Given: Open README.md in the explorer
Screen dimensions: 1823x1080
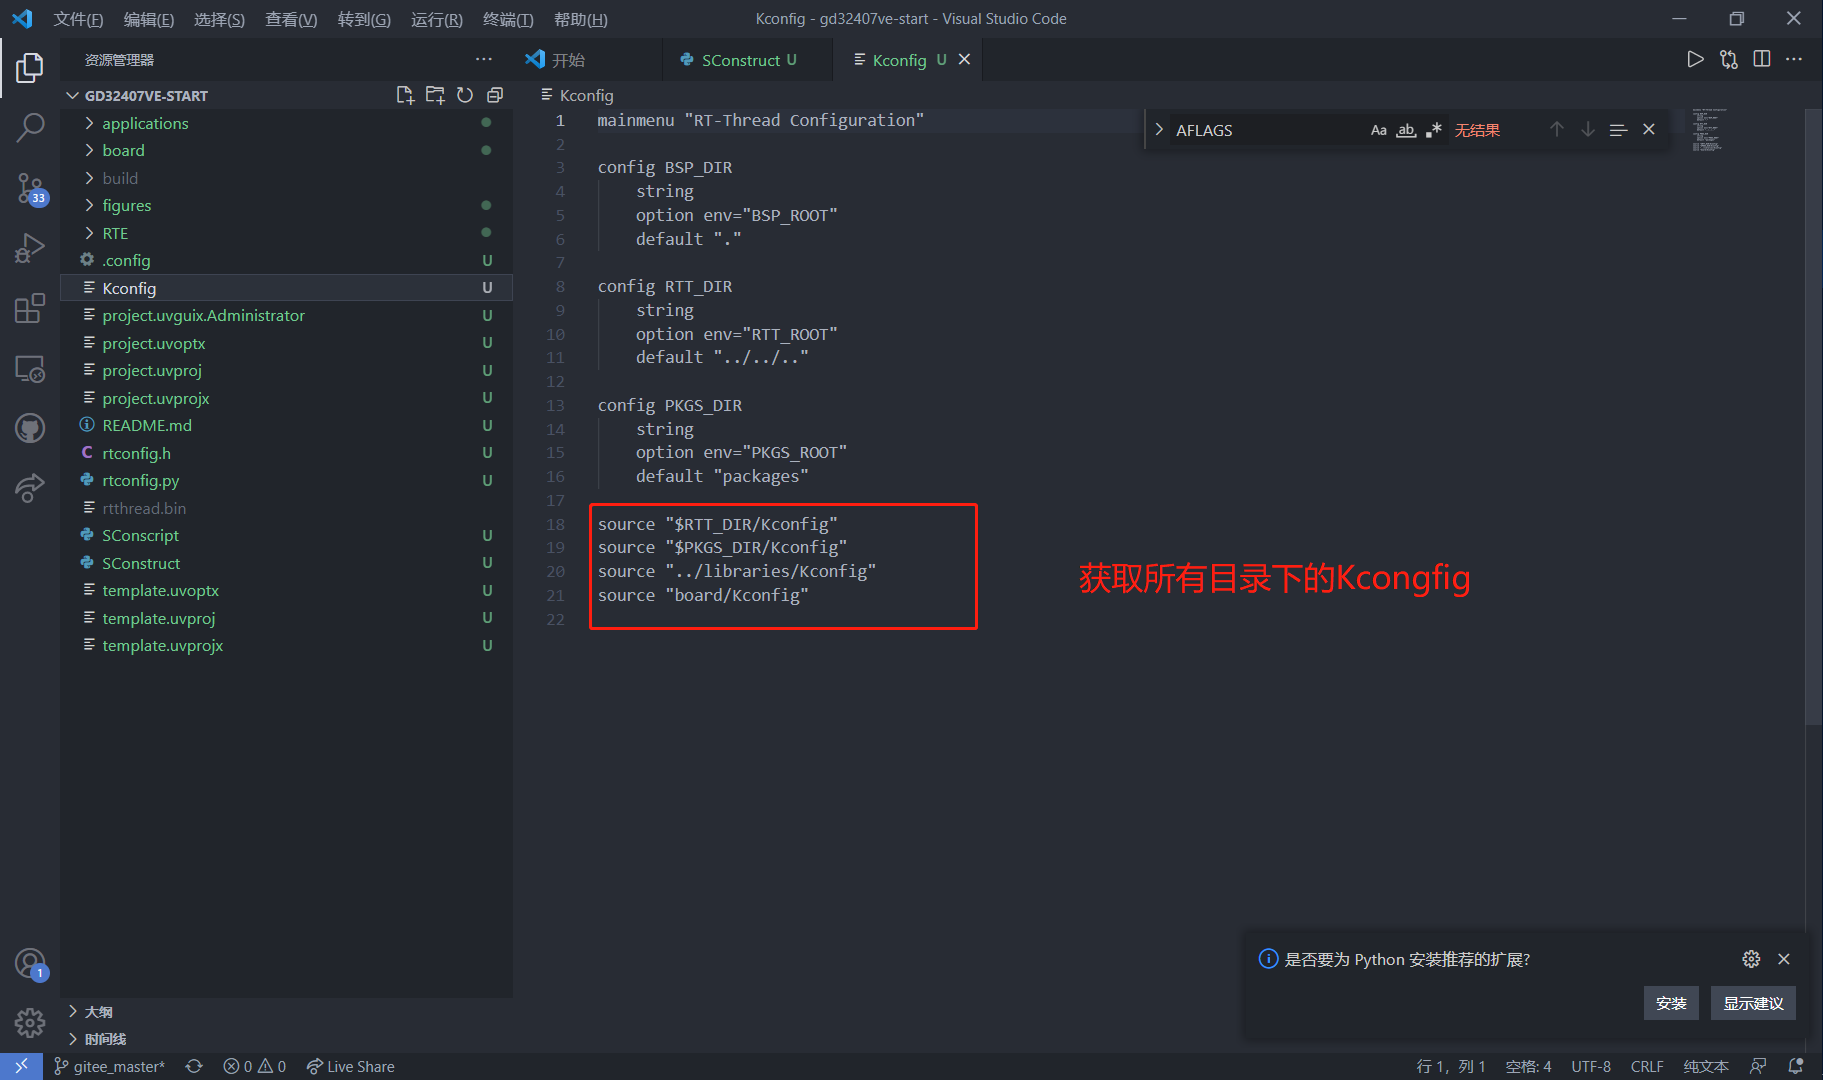Looking at the screenshot, I should pos(147,425).
